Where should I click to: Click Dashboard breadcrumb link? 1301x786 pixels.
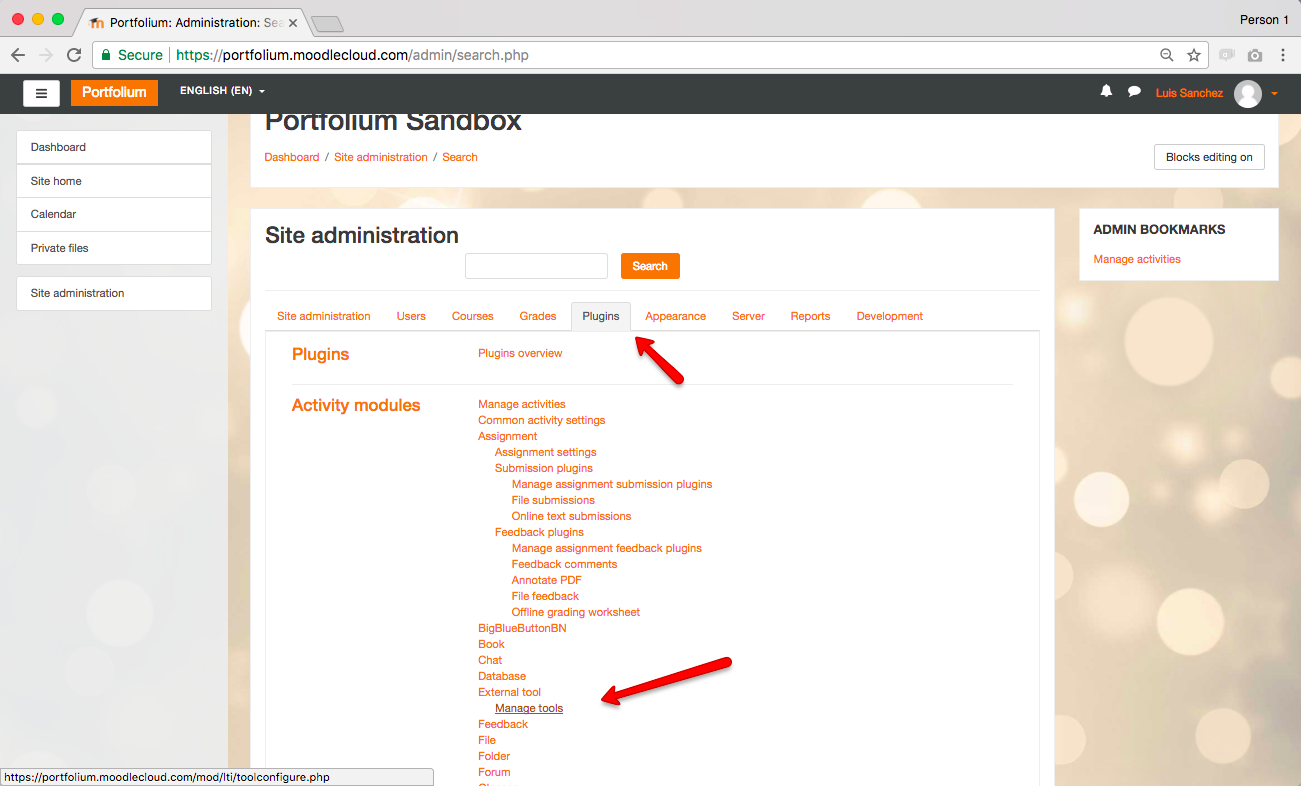pos(292,157)
